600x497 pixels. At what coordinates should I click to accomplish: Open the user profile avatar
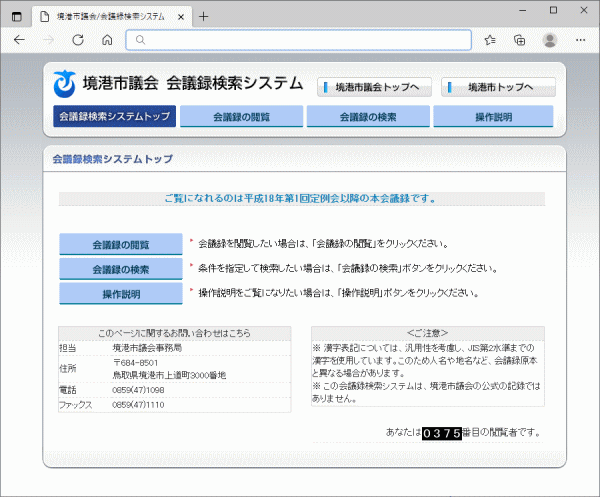pyautogui.click(x=550, y=40)
